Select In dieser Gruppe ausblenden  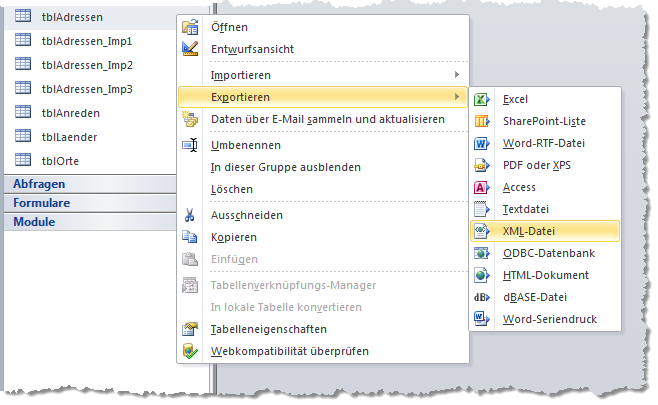pyautogui.click(x=323, y=167)
